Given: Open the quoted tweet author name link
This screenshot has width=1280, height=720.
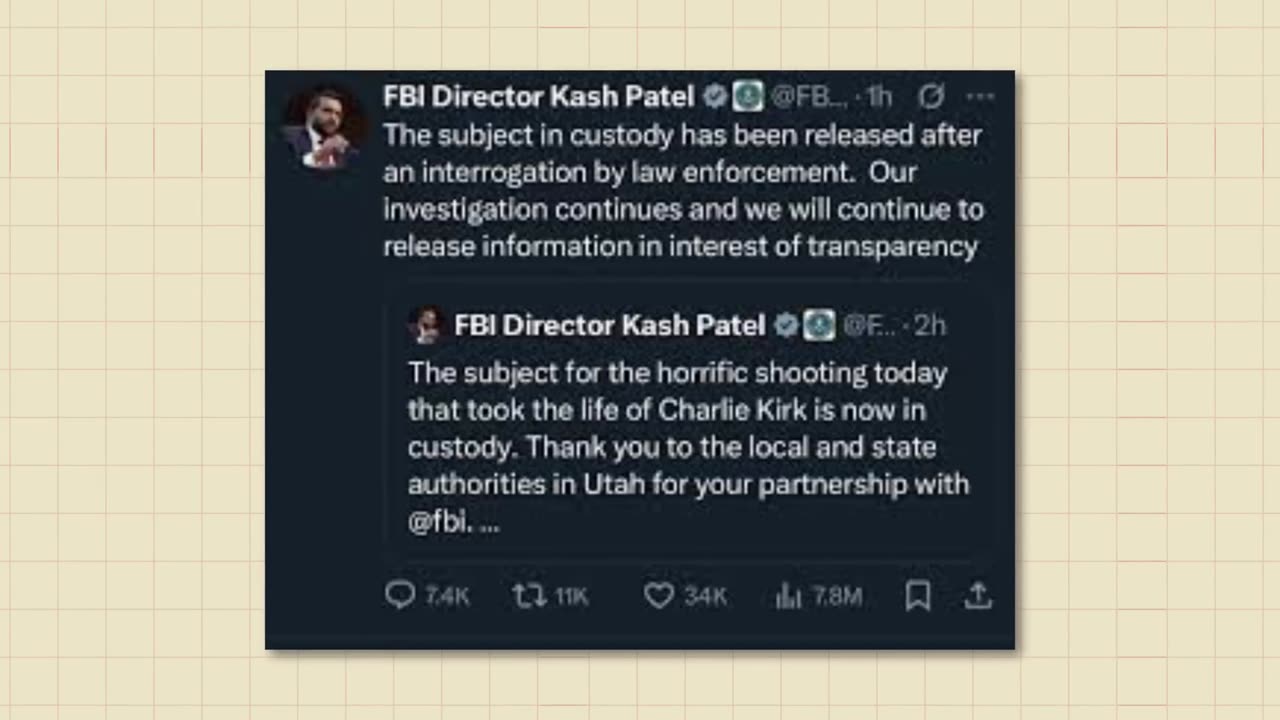Looking at the screenshot, I should tap(609, 325).
